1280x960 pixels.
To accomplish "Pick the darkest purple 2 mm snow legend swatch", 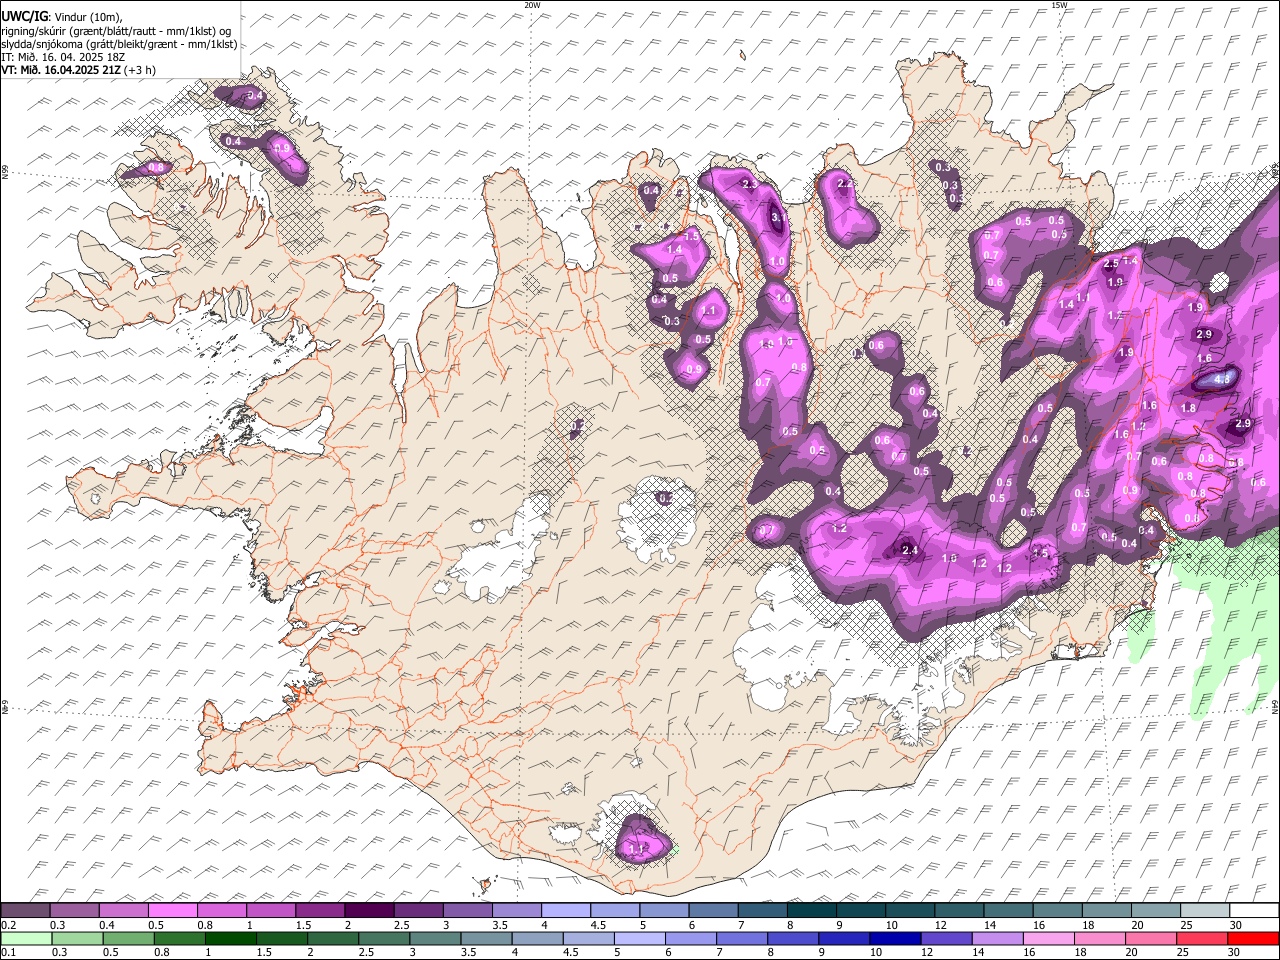I will (368, 910).
